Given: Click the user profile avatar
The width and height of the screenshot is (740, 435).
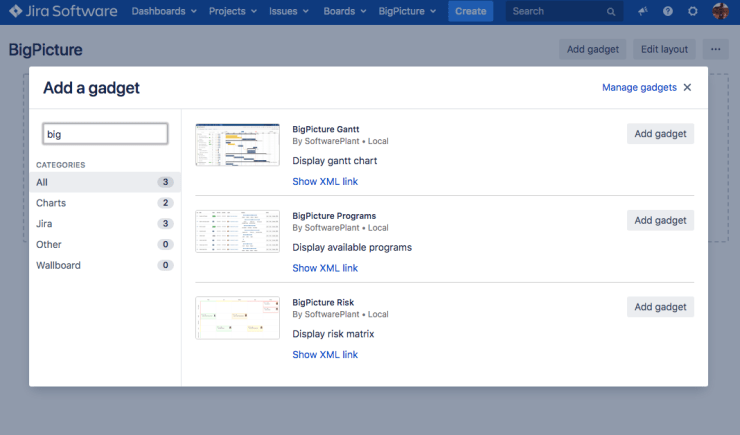Looking at the screenshot, I should [x=721, y=12].
